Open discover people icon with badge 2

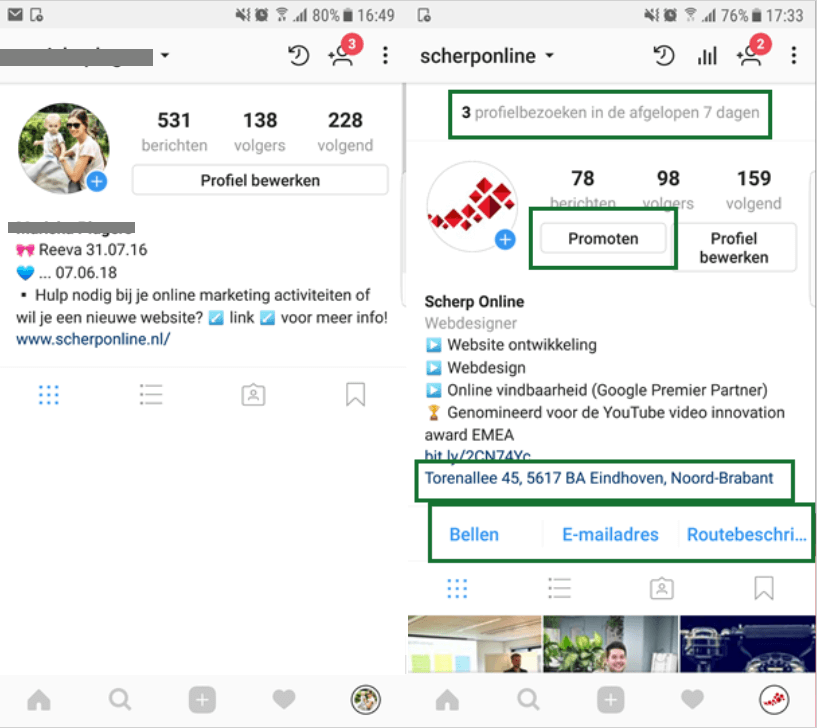(753, 51)
